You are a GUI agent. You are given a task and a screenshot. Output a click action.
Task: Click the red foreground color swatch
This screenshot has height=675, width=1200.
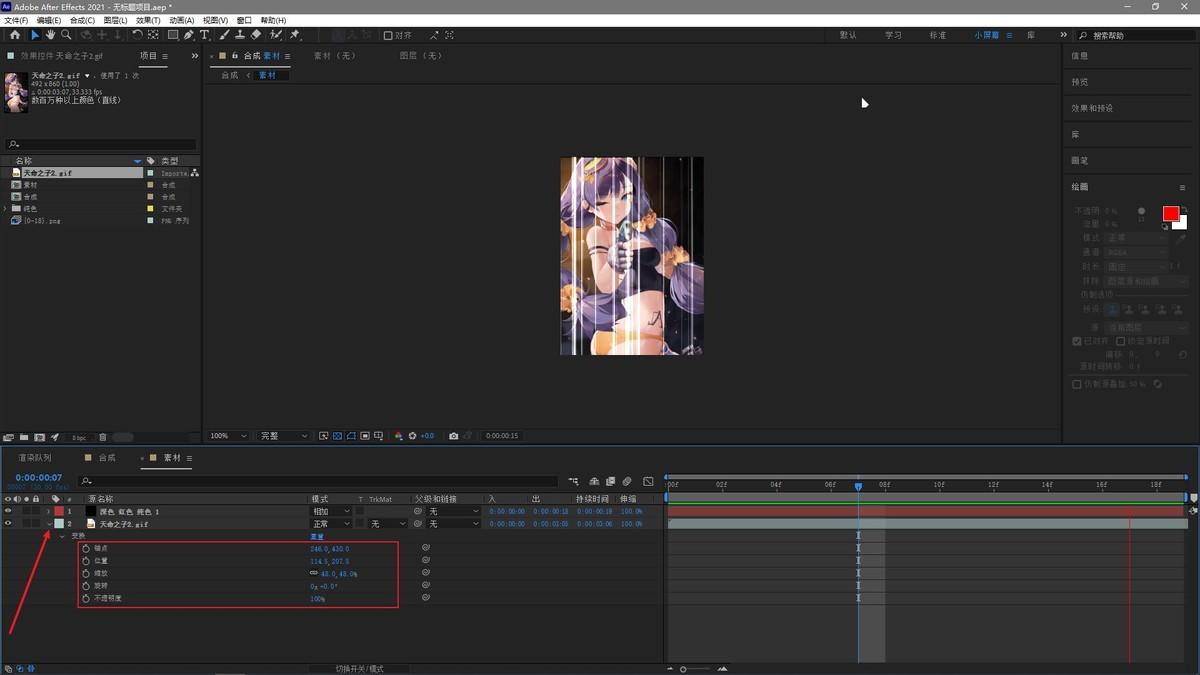coord(1170,214)
